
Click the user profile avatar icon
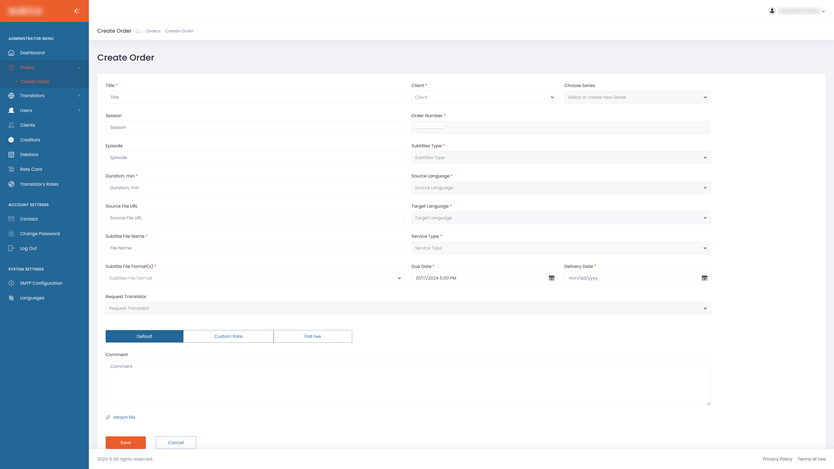[772, 11]
